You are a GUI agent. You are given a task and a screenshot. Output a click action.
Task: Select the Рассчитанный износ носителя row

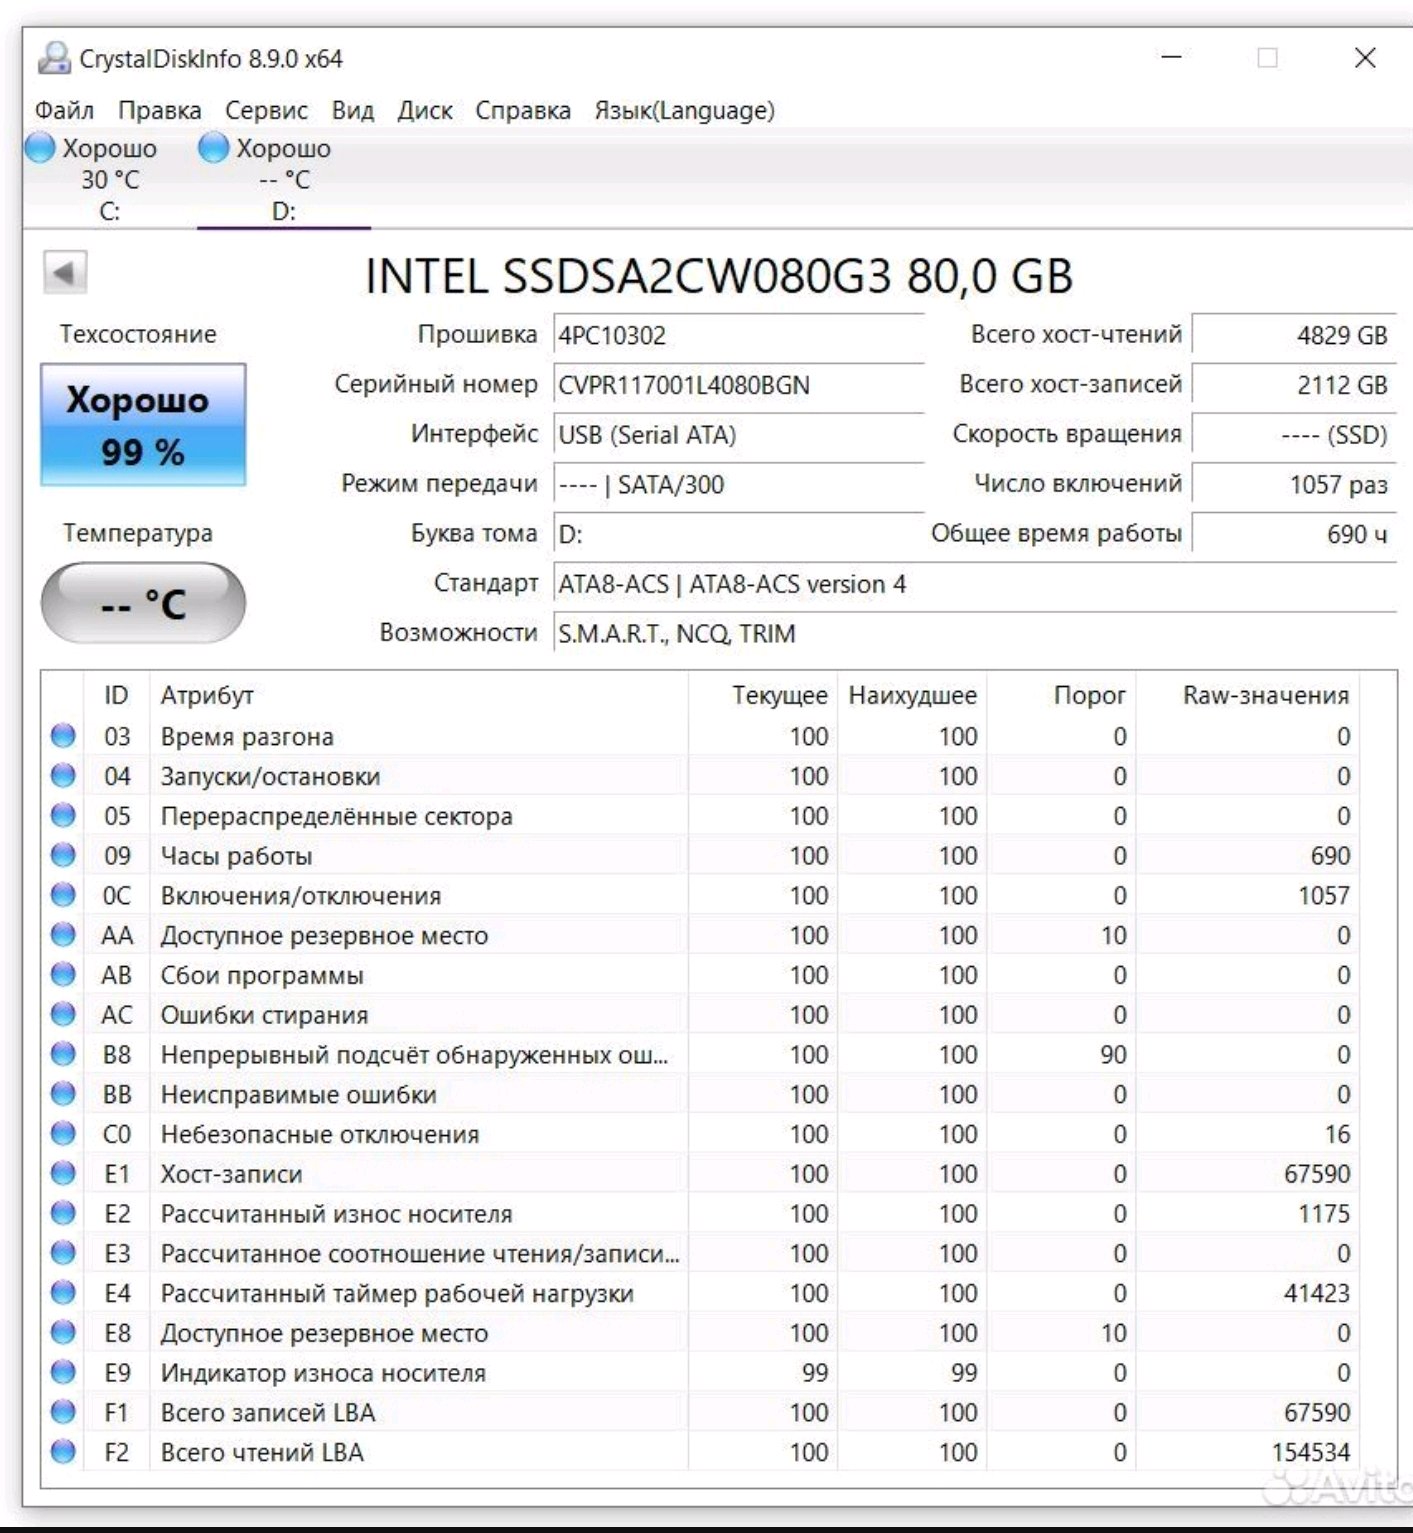point(702,1213)
